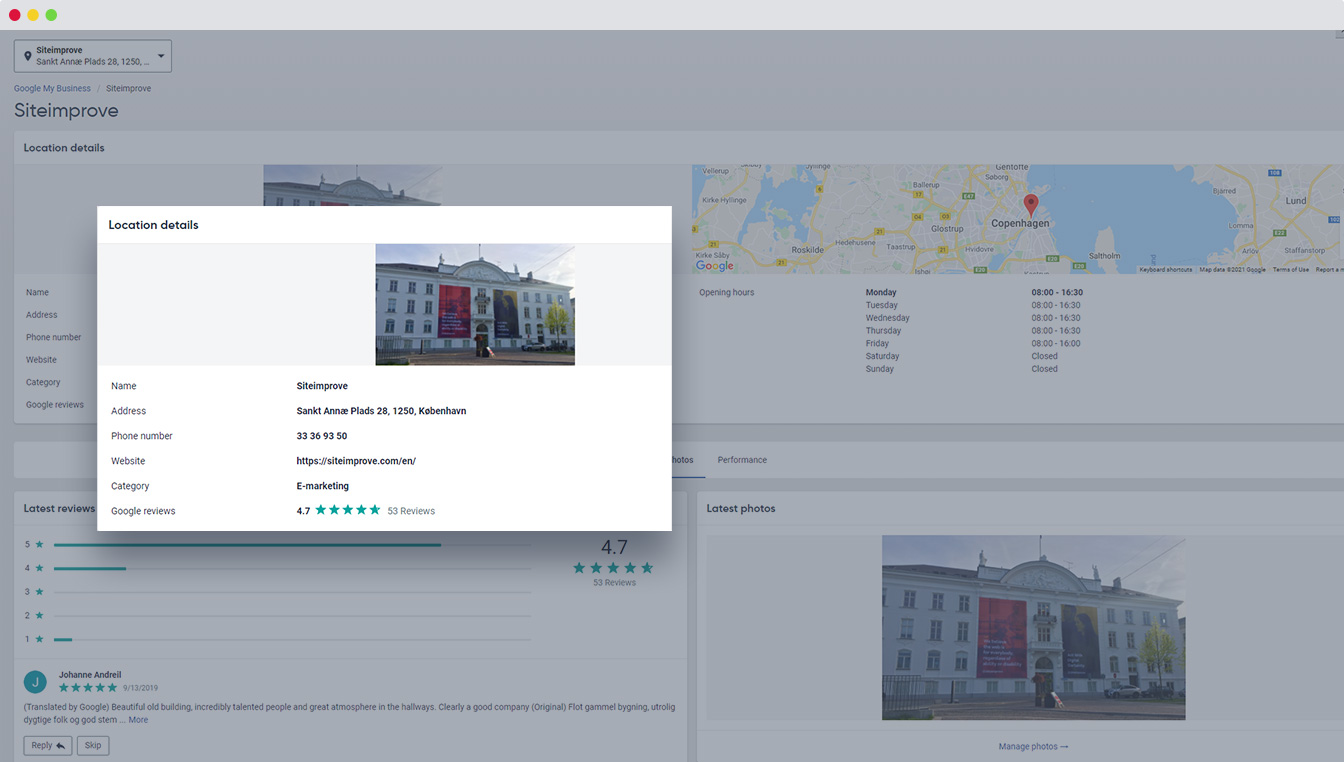1344x762 pixels.
Task: Click the Monday opening hours row
Action: 974,293
